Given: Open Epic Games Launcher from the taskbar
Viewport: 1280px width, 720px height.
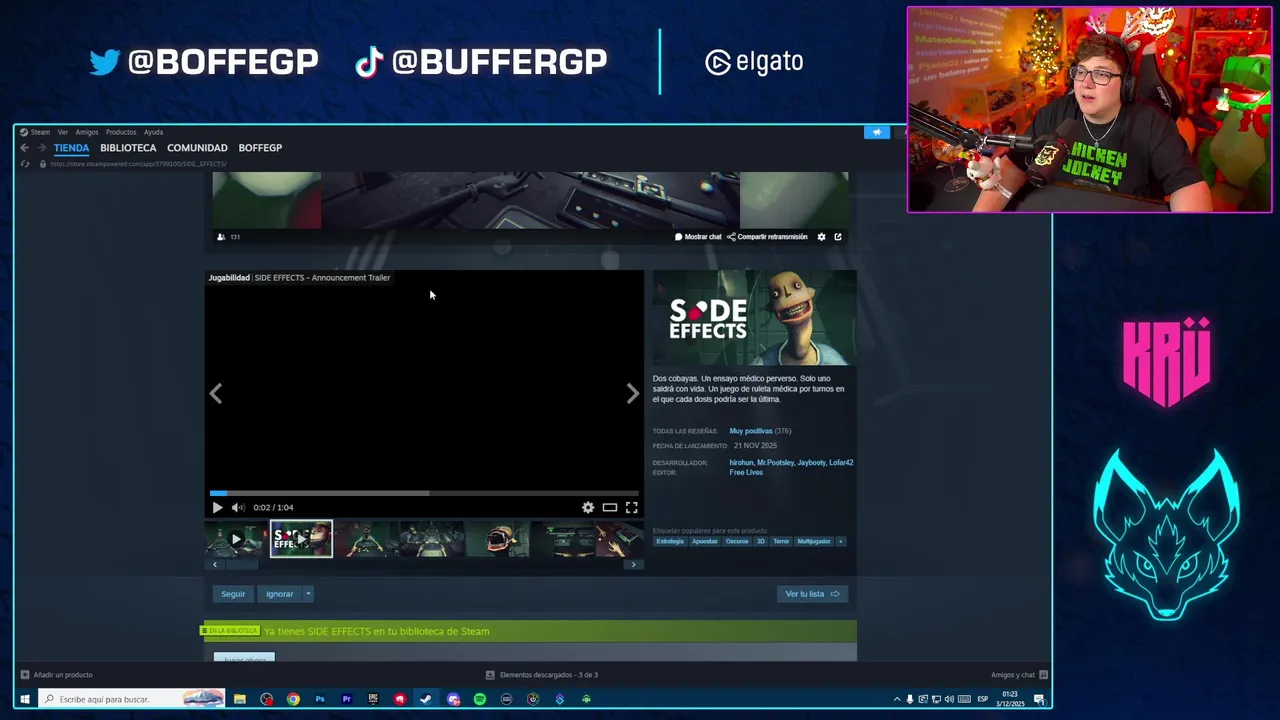Looking at the screenshot, I should (373, 699).
